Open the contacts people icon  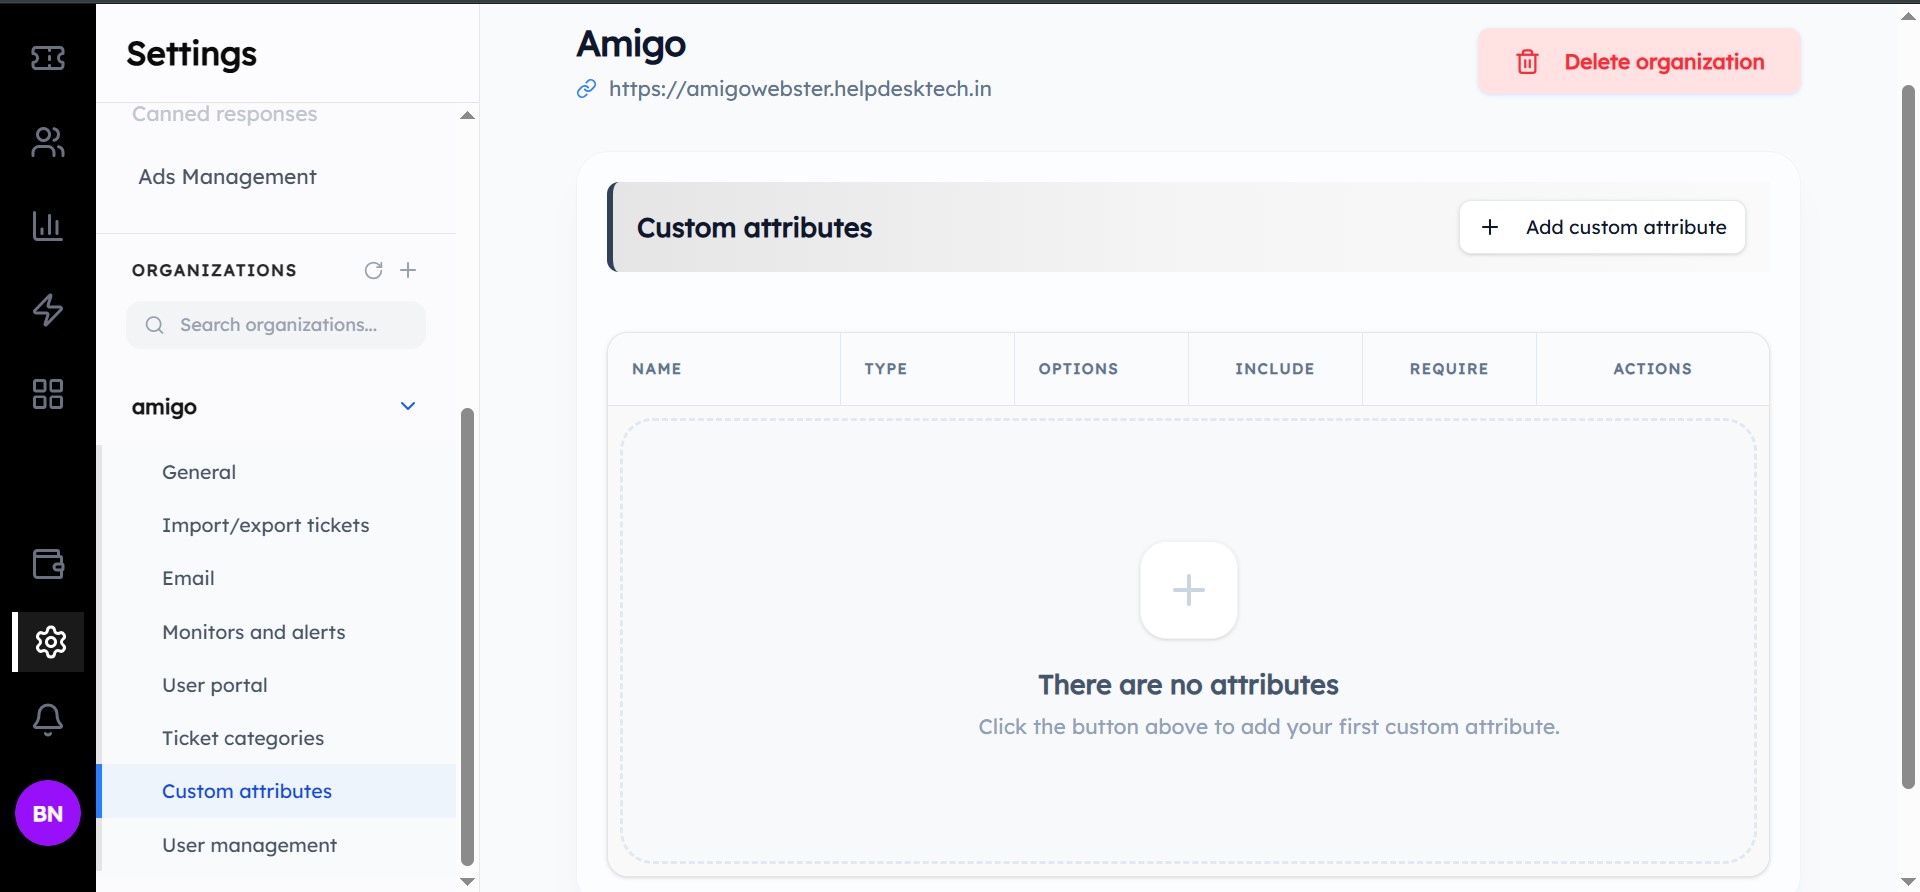(47, 143)
